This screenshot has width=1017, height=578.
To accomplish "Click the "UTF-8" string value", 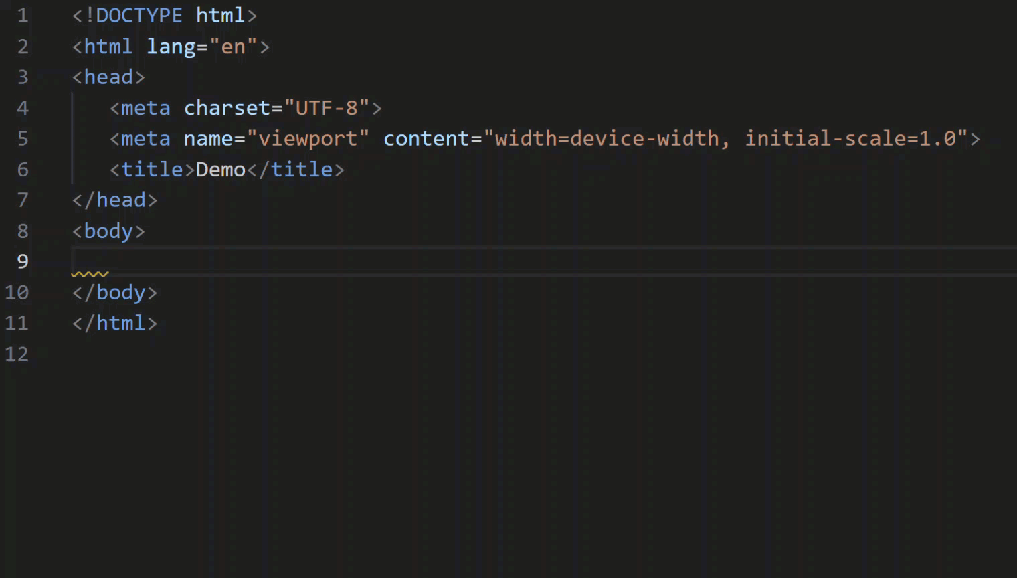I will click(x=327, y=108).
